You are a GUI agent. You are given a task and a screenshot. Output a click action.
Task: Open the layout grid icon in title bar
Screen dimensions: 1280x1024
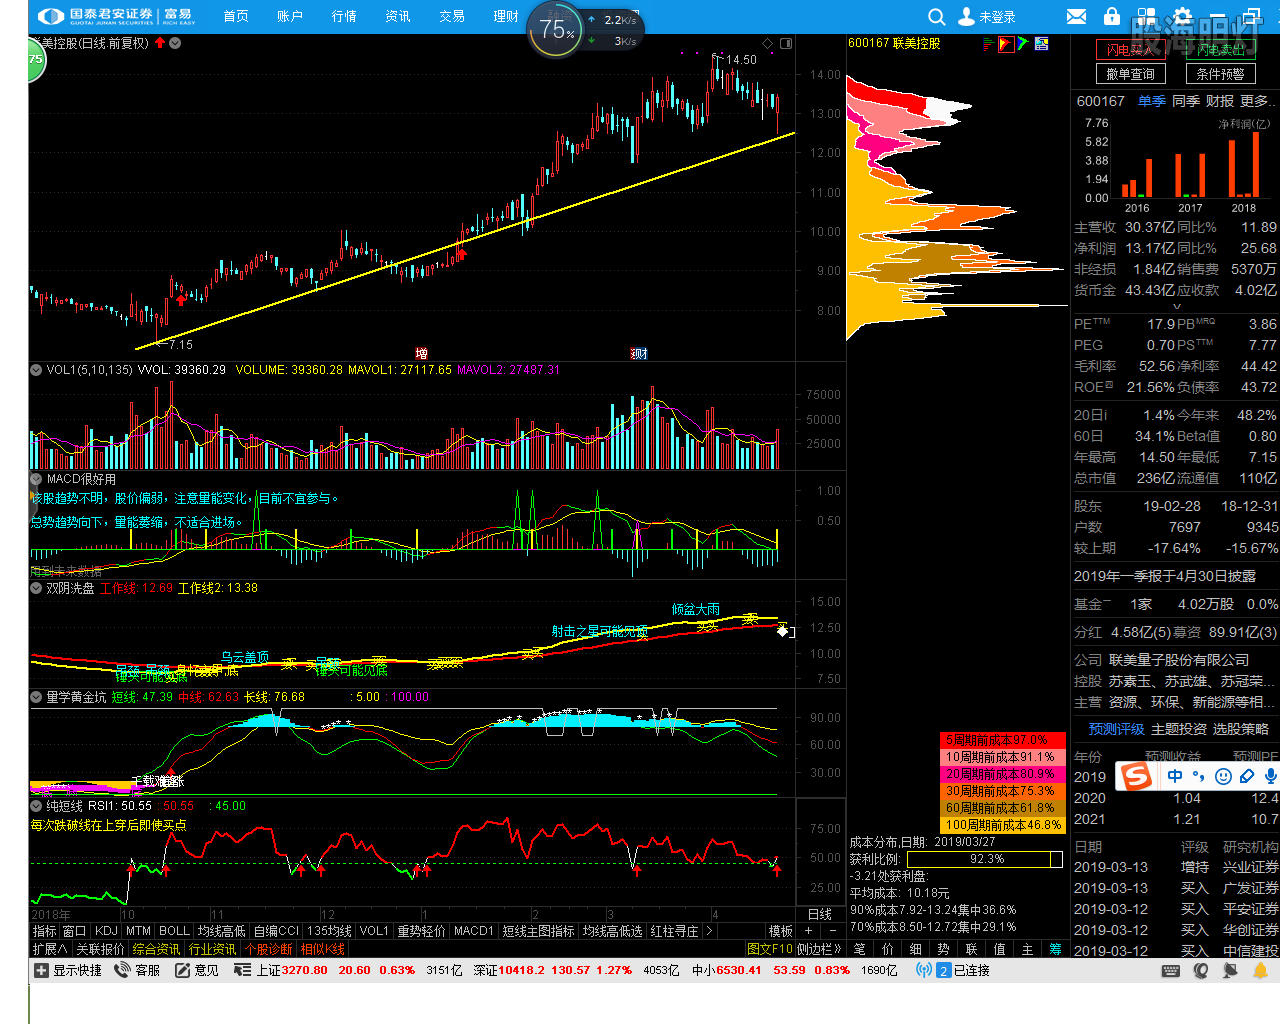click(1146, 17)
